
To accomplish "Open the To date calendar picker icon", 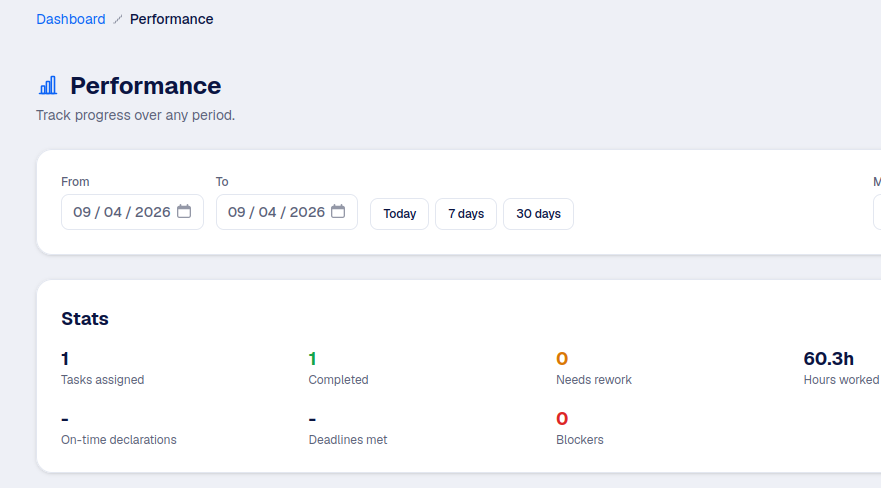I will click(x=338, y=211).
